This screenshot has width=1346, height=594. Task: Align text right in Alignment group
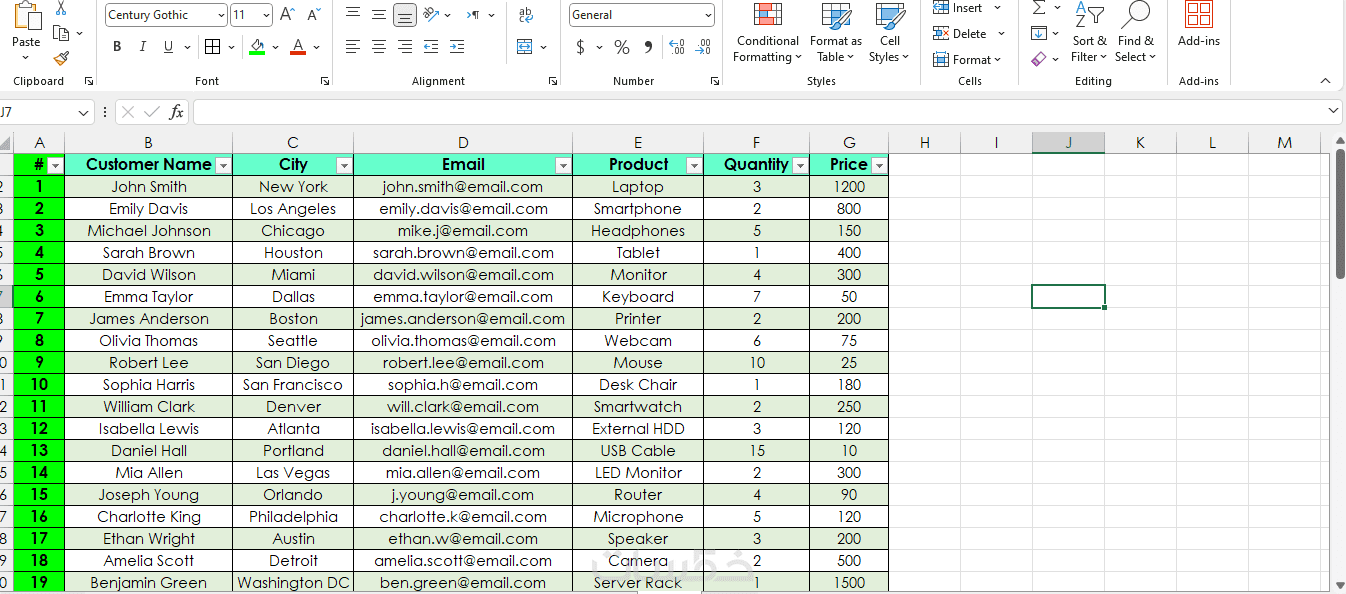[x=405, y=47]
